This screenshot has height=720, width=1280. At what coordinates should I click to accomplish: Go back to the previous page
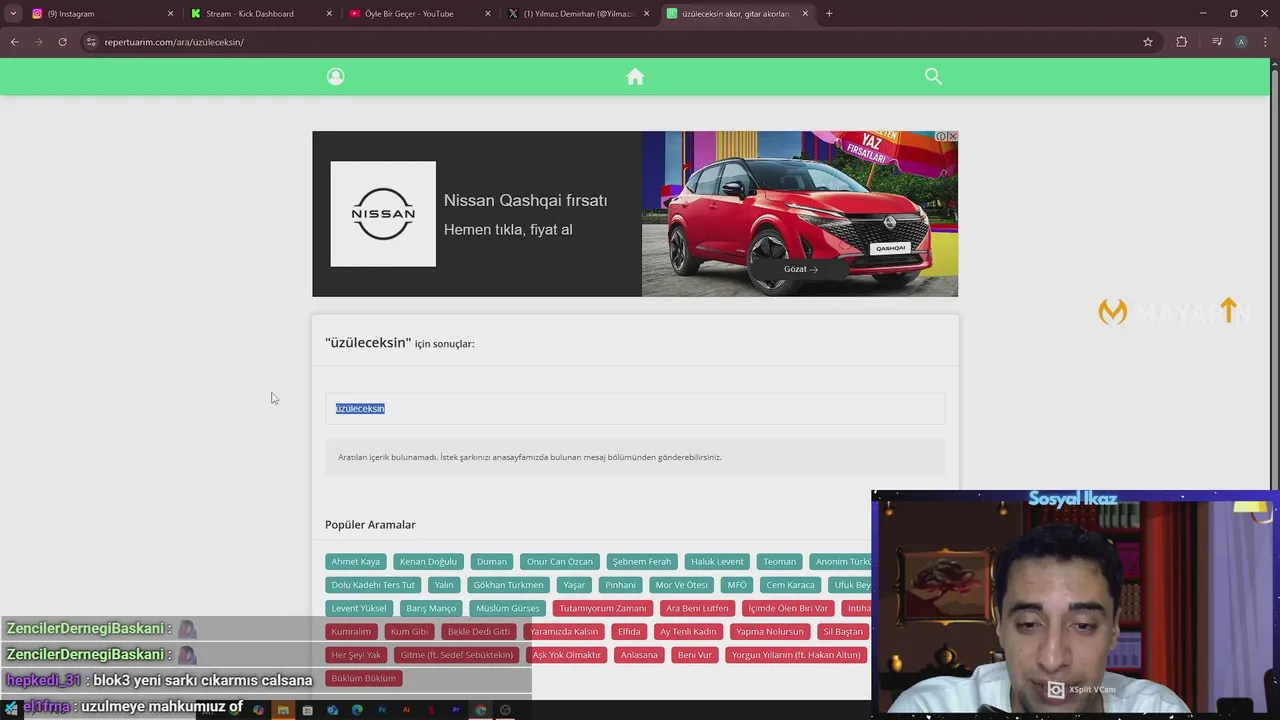14,42
